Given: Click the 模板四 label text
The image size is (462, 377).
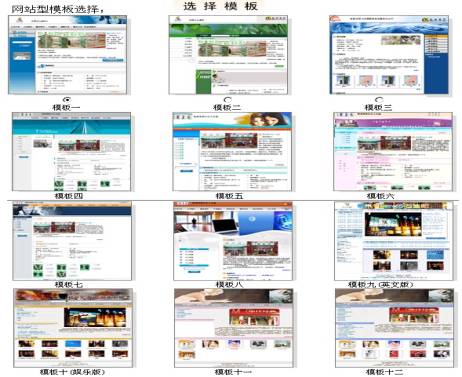Looking at the screenshot, I should tap(69, 196).
